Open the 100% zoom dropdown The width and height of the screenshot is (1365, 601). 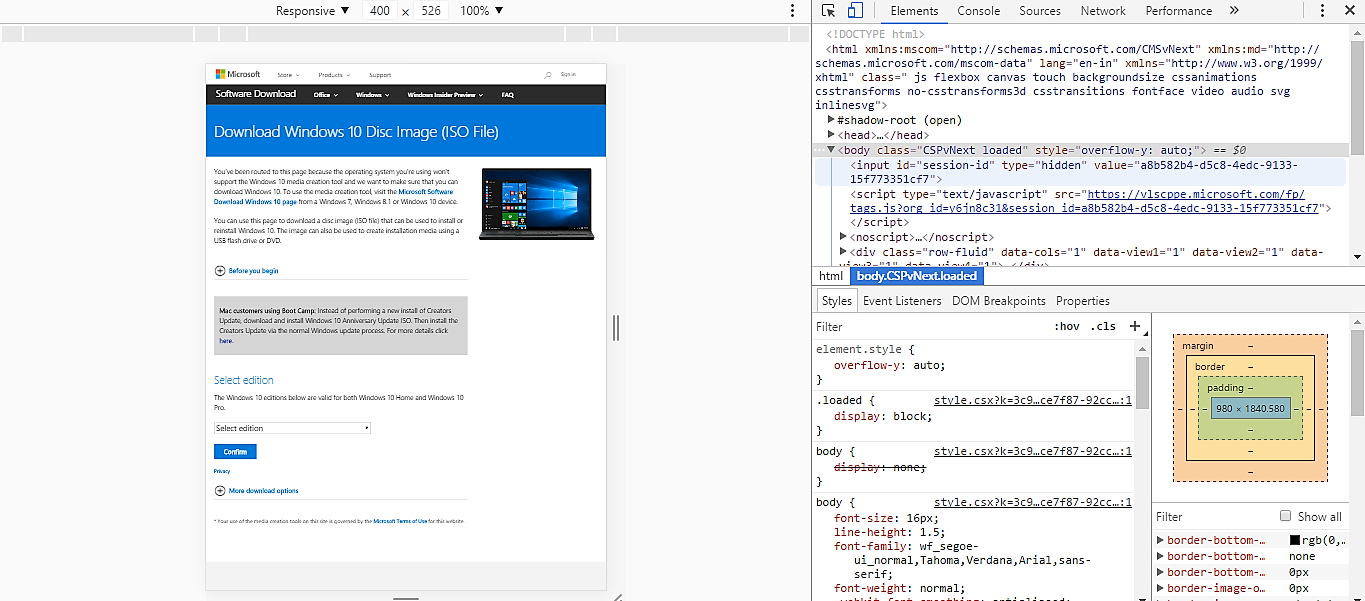pos(482,11)
